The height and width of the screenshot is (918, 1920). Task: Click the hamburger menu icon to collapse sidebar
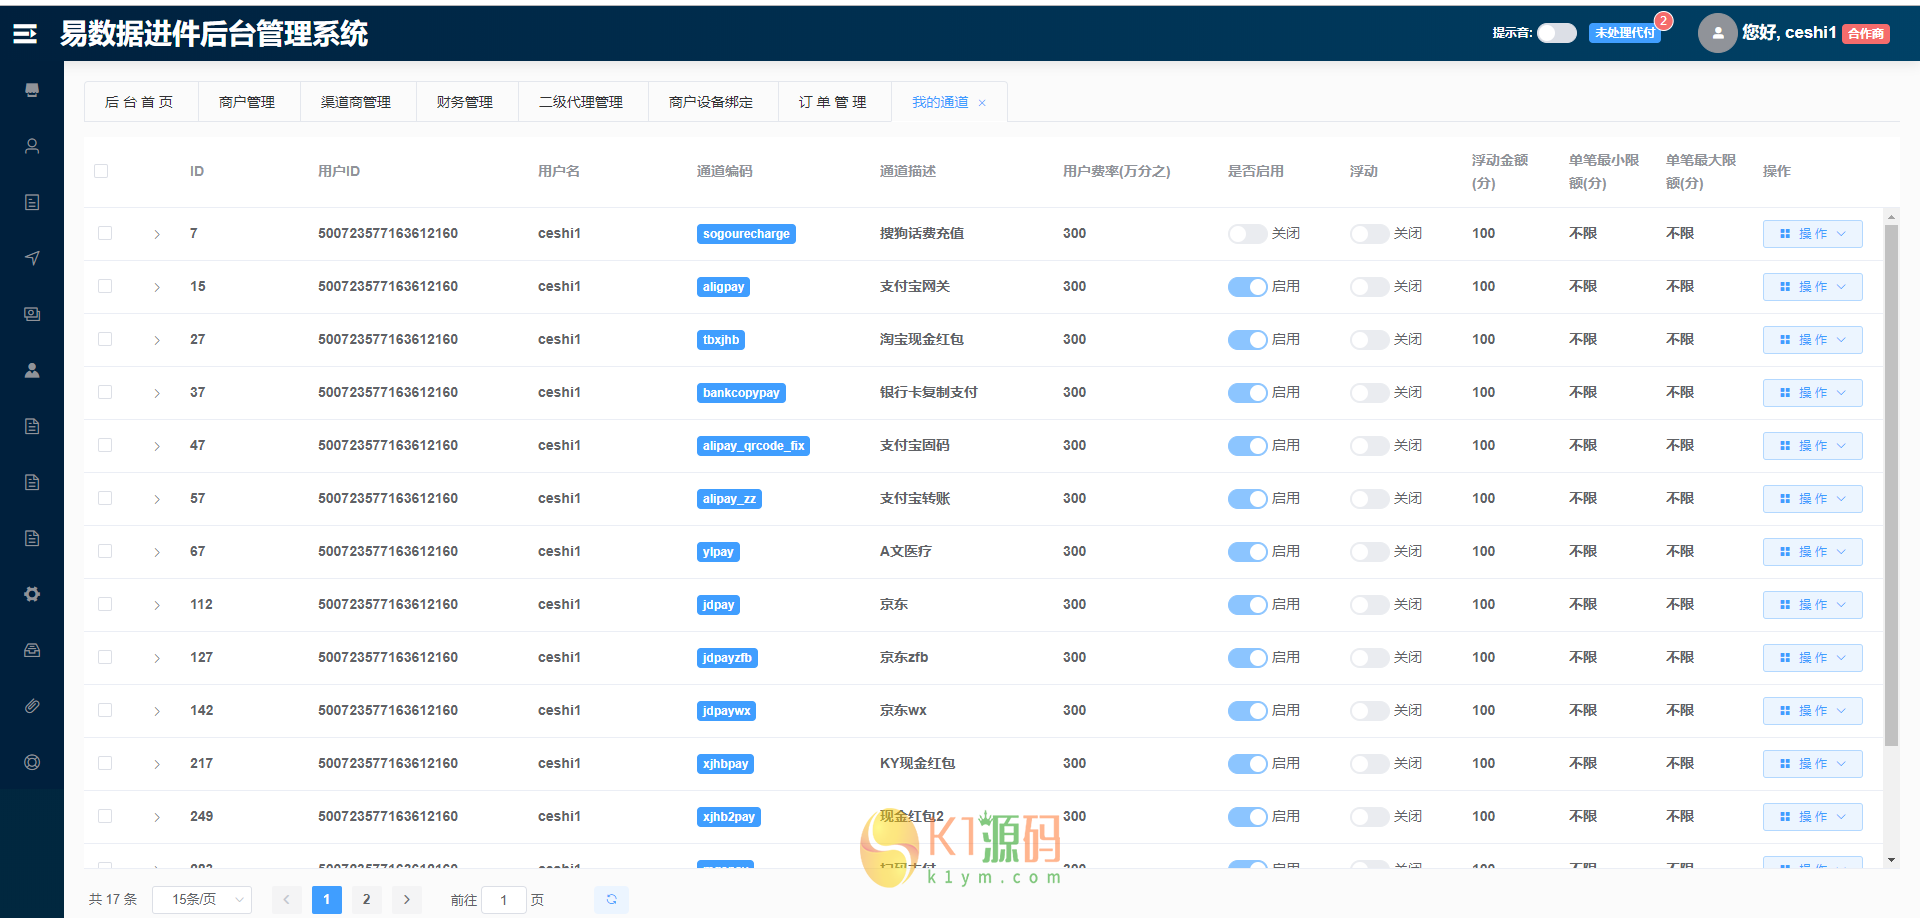click(25, 34)
